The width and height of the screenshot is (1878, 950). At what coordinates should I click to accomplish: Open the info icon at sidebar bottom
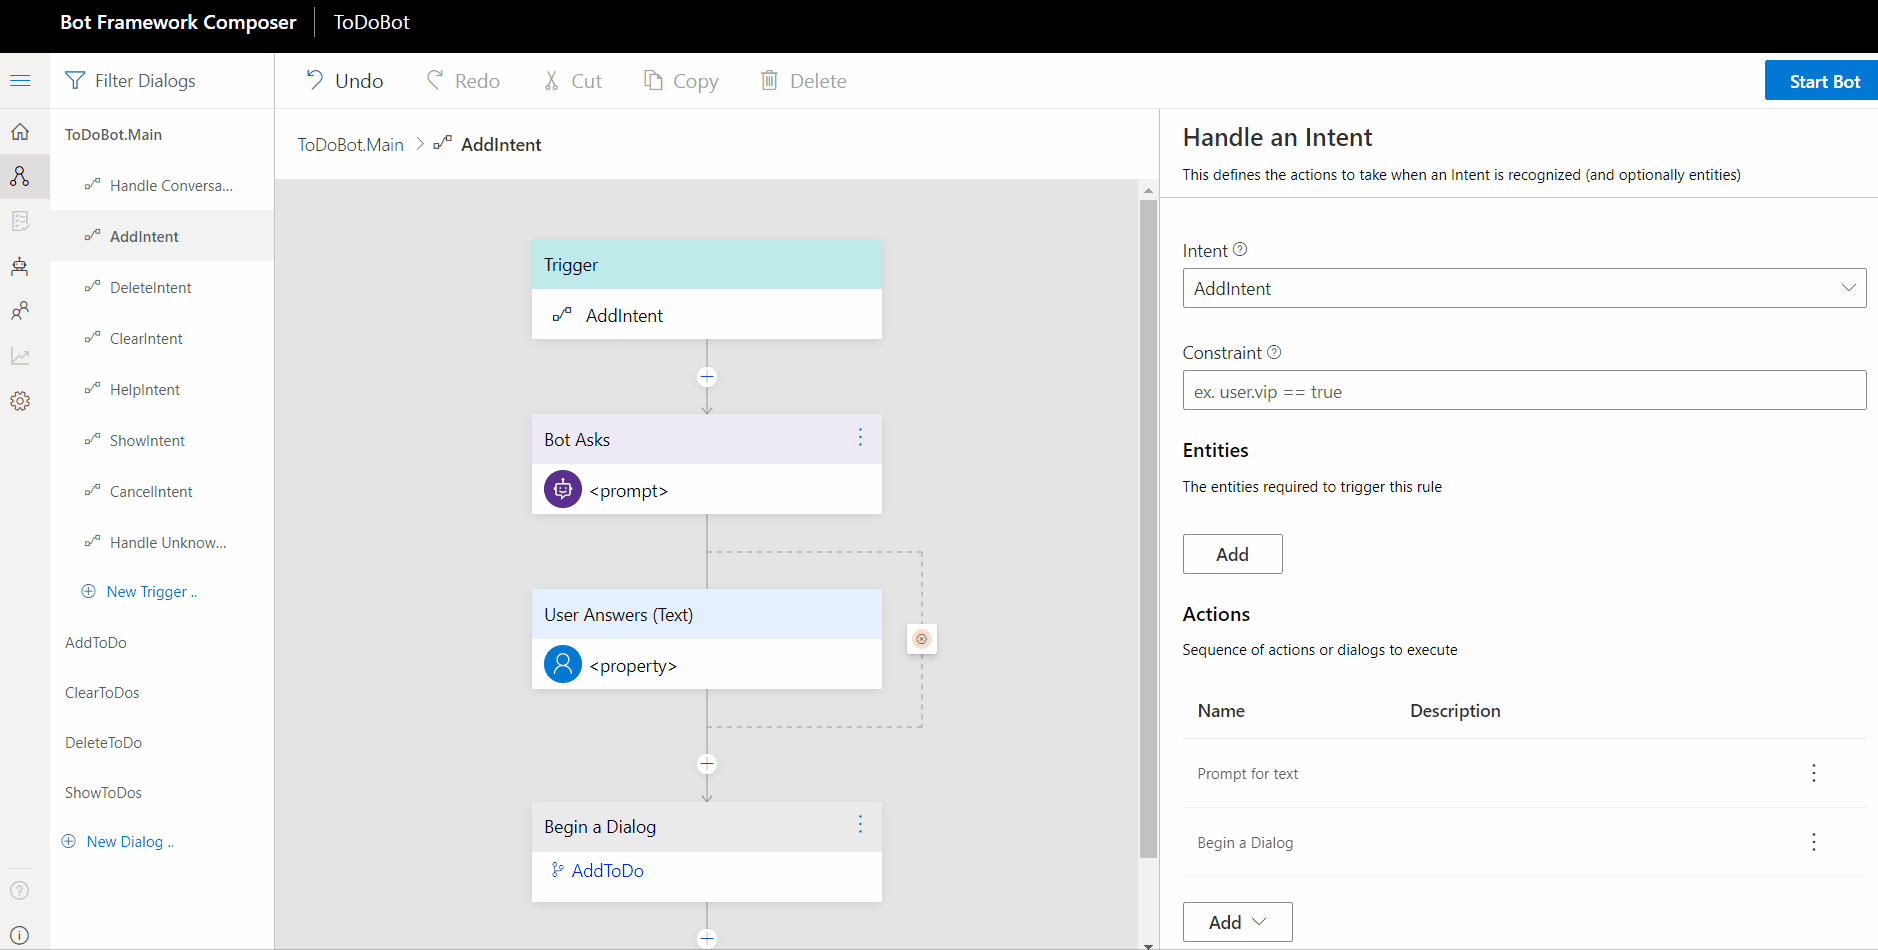(20, 935)
